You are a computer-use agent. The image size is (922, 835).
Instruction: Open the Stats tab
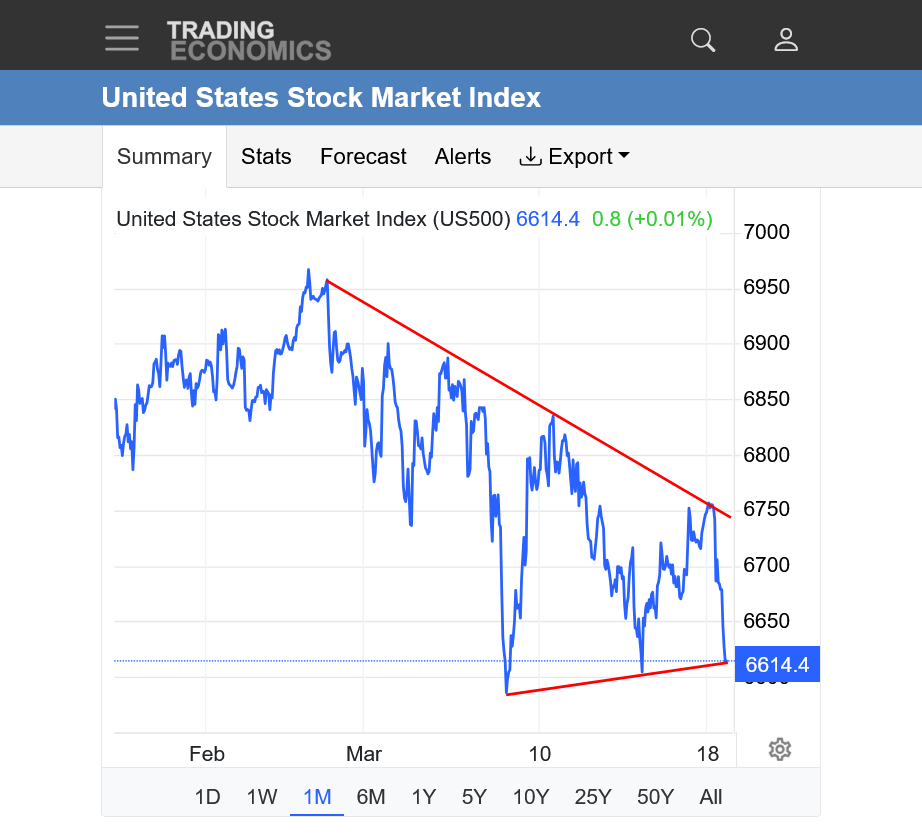click(x=266, y=157)
